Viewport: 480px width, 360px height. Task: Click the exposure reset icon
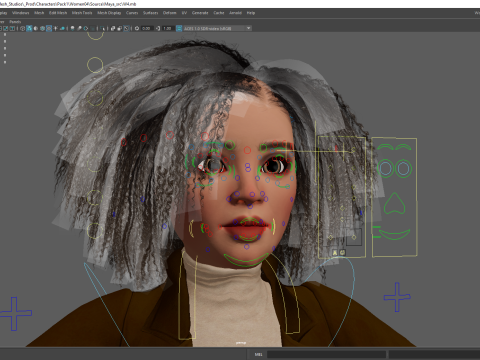(137, 28)
